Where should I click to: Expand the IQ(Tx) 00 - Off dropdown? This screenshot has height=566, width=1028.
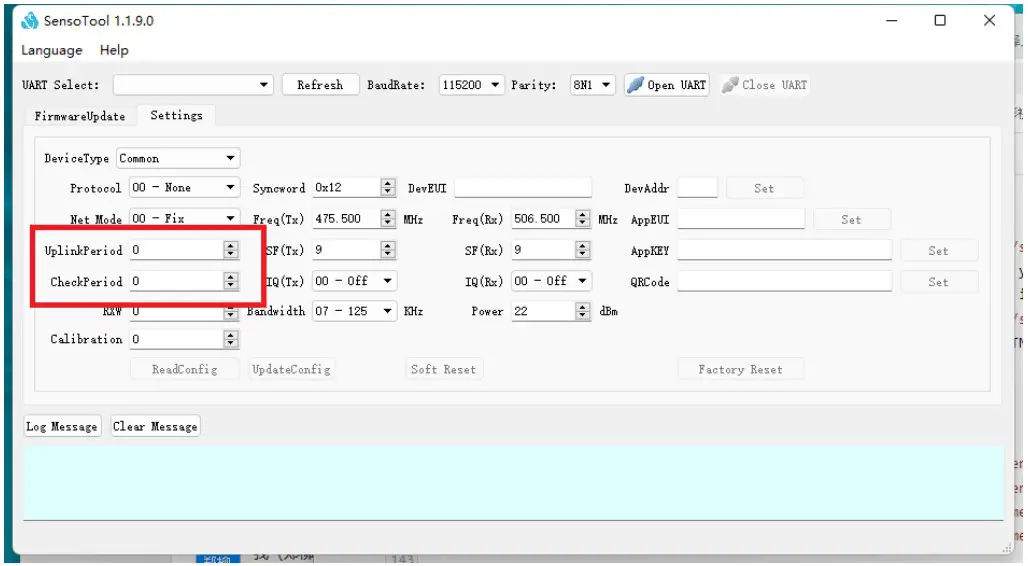click(x=354, y=281)
